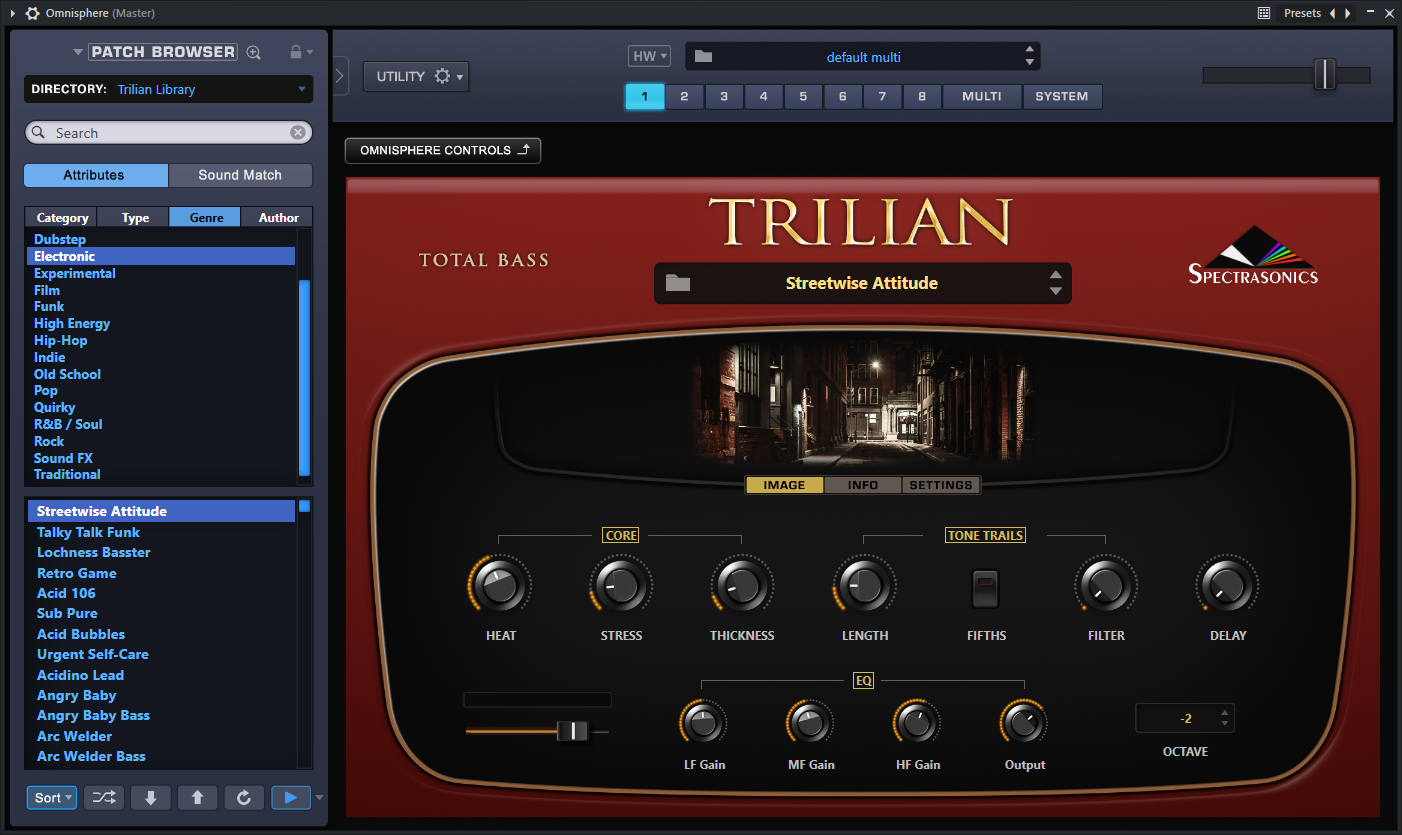
Task: Click the audition play button in the browser
Action: [x=290, y=797]
